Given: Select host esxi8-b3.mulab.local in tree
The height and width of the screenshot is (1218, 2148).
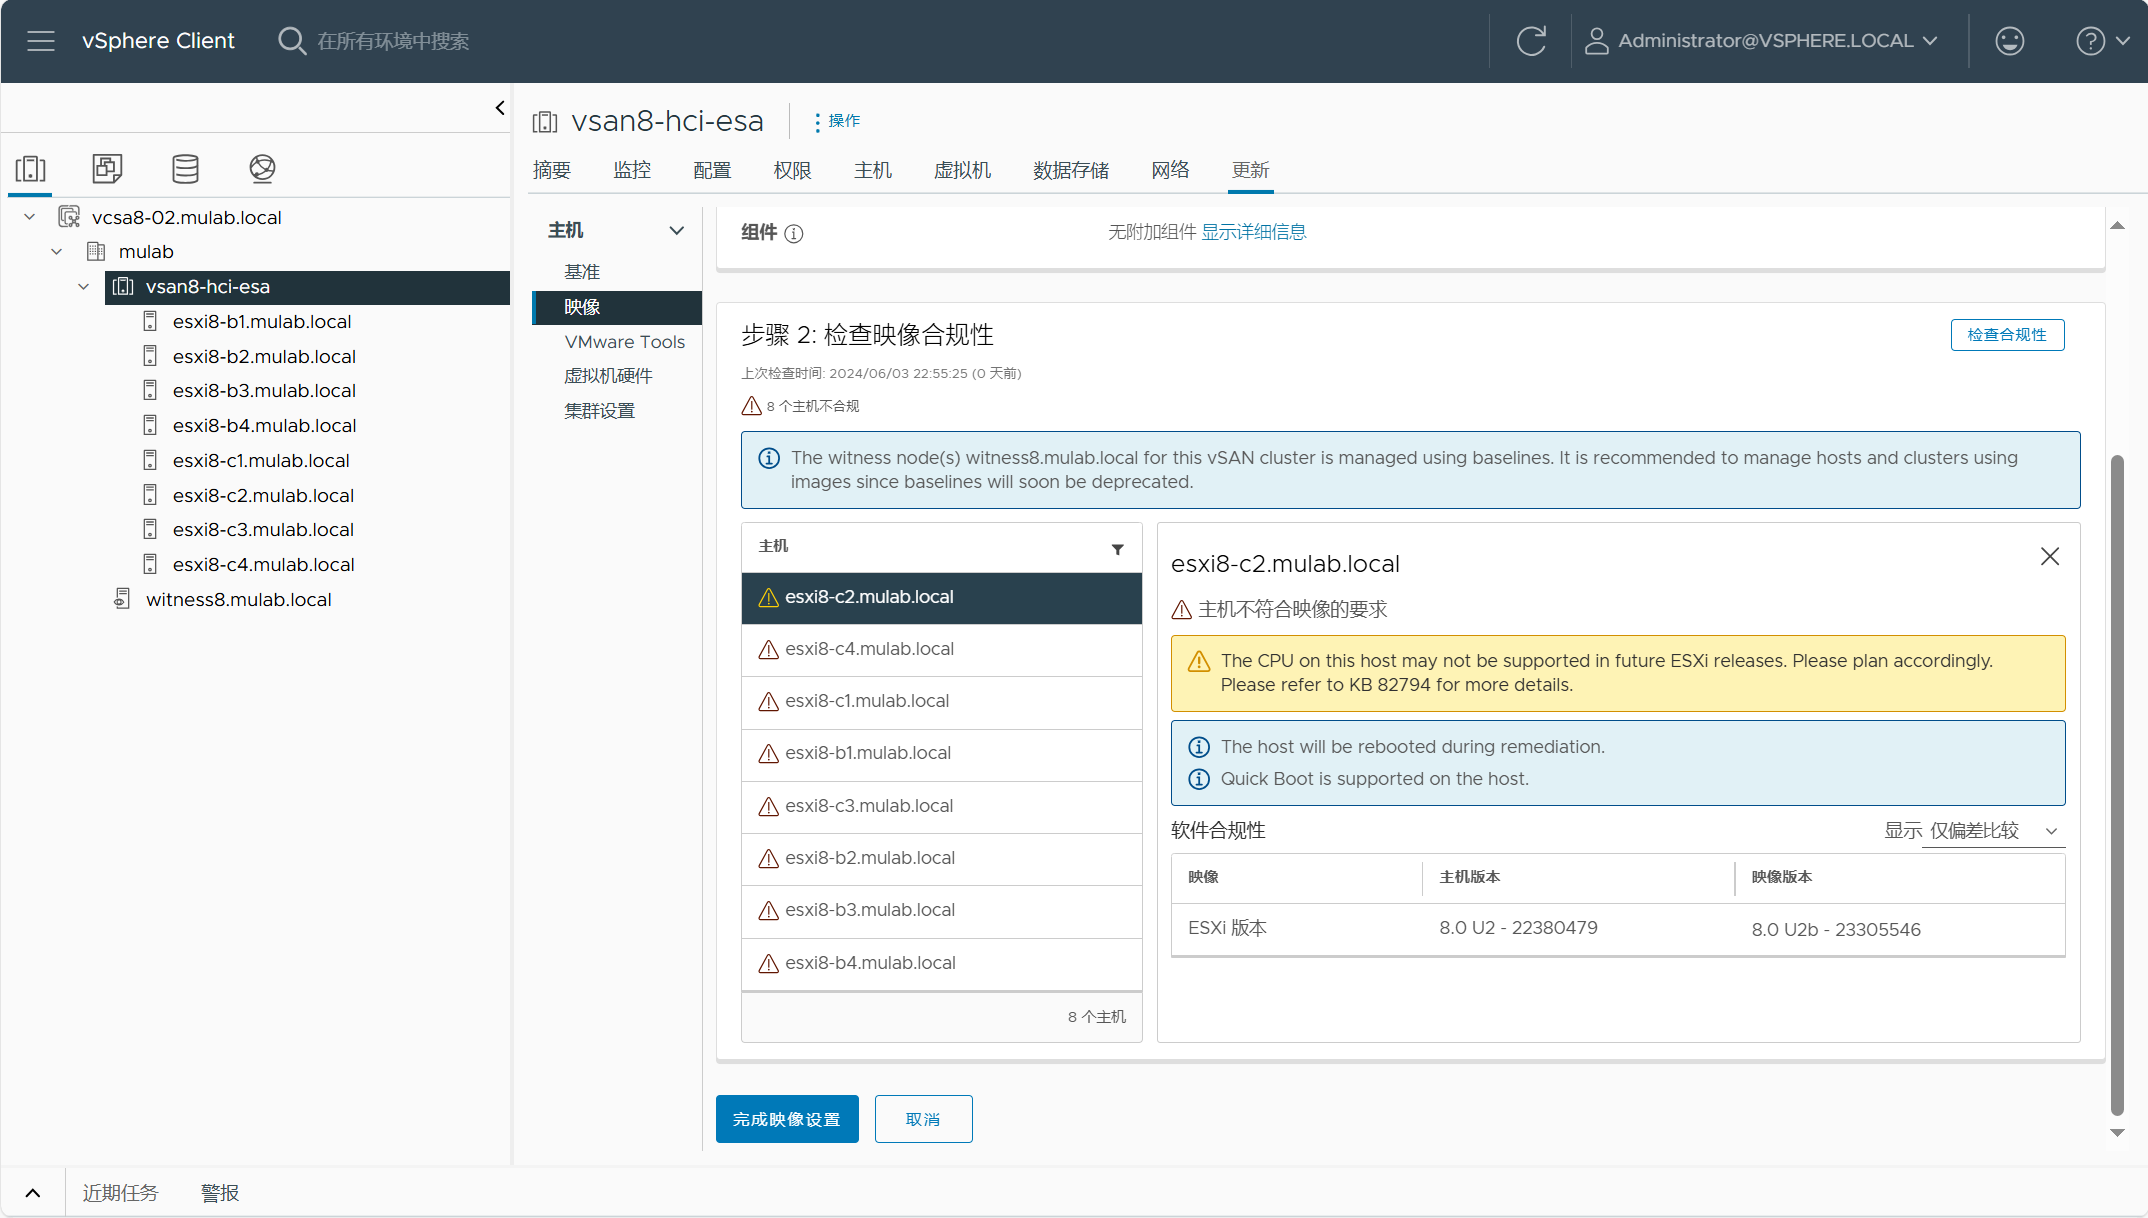Looking at the screenshot, I should coord(264,391).
